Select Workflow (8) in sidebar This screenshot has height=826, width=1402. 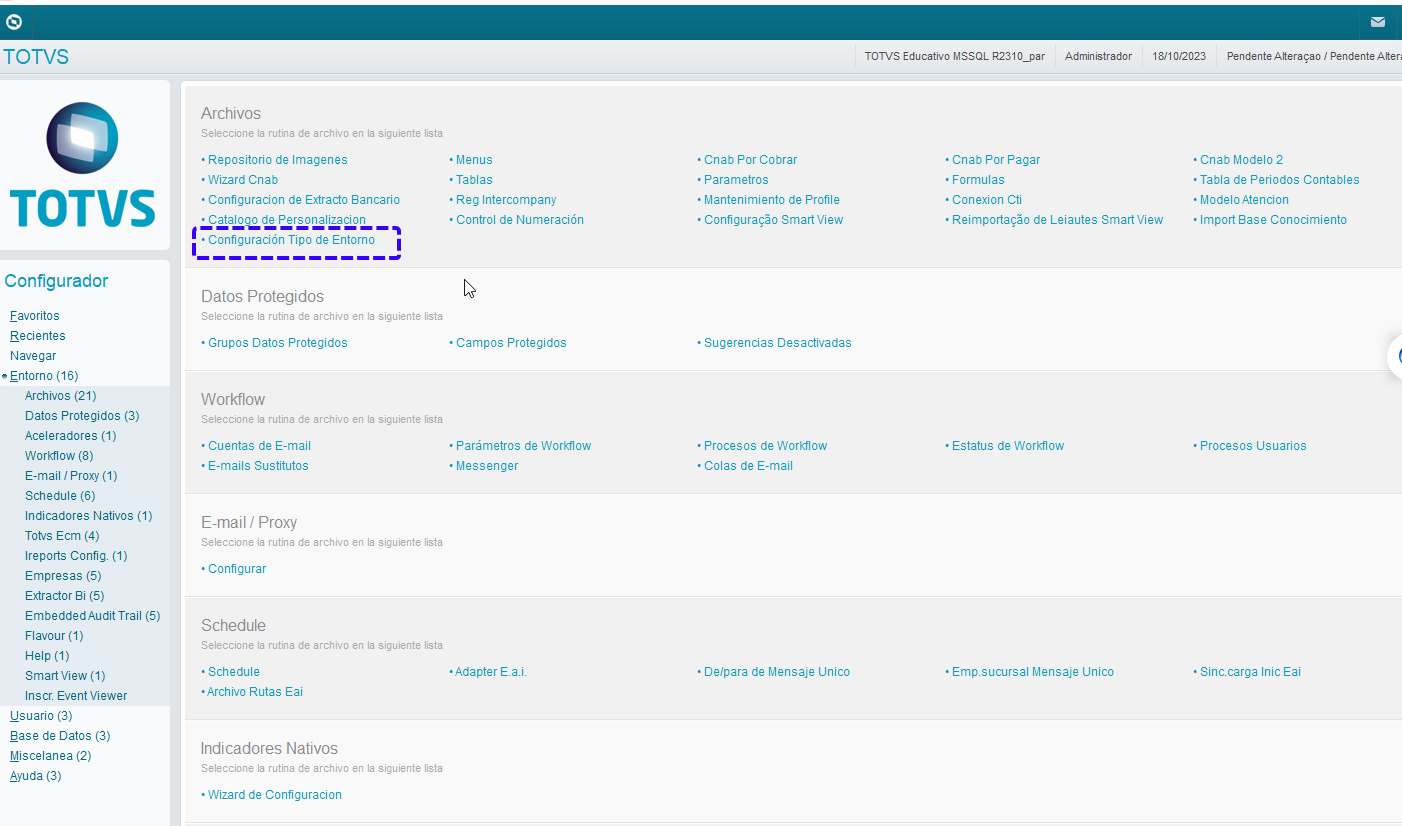point(59,456)
